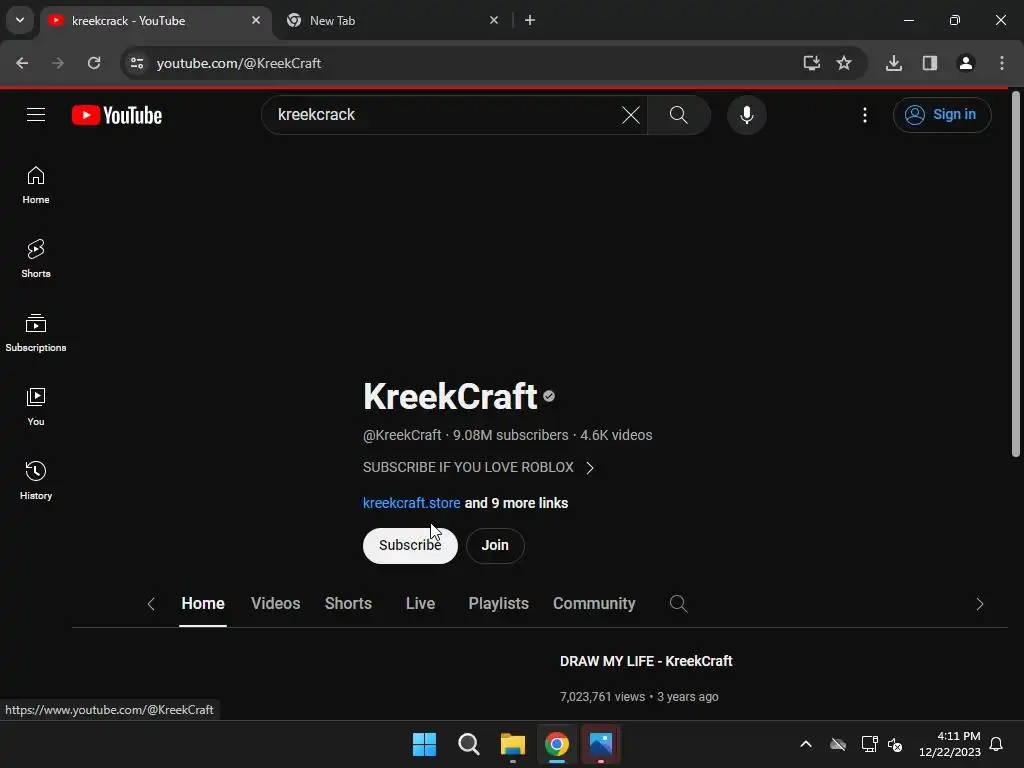1024x768 pixels.
Task: Open Chrome downloads icon
Action: (x=893, y=63)
